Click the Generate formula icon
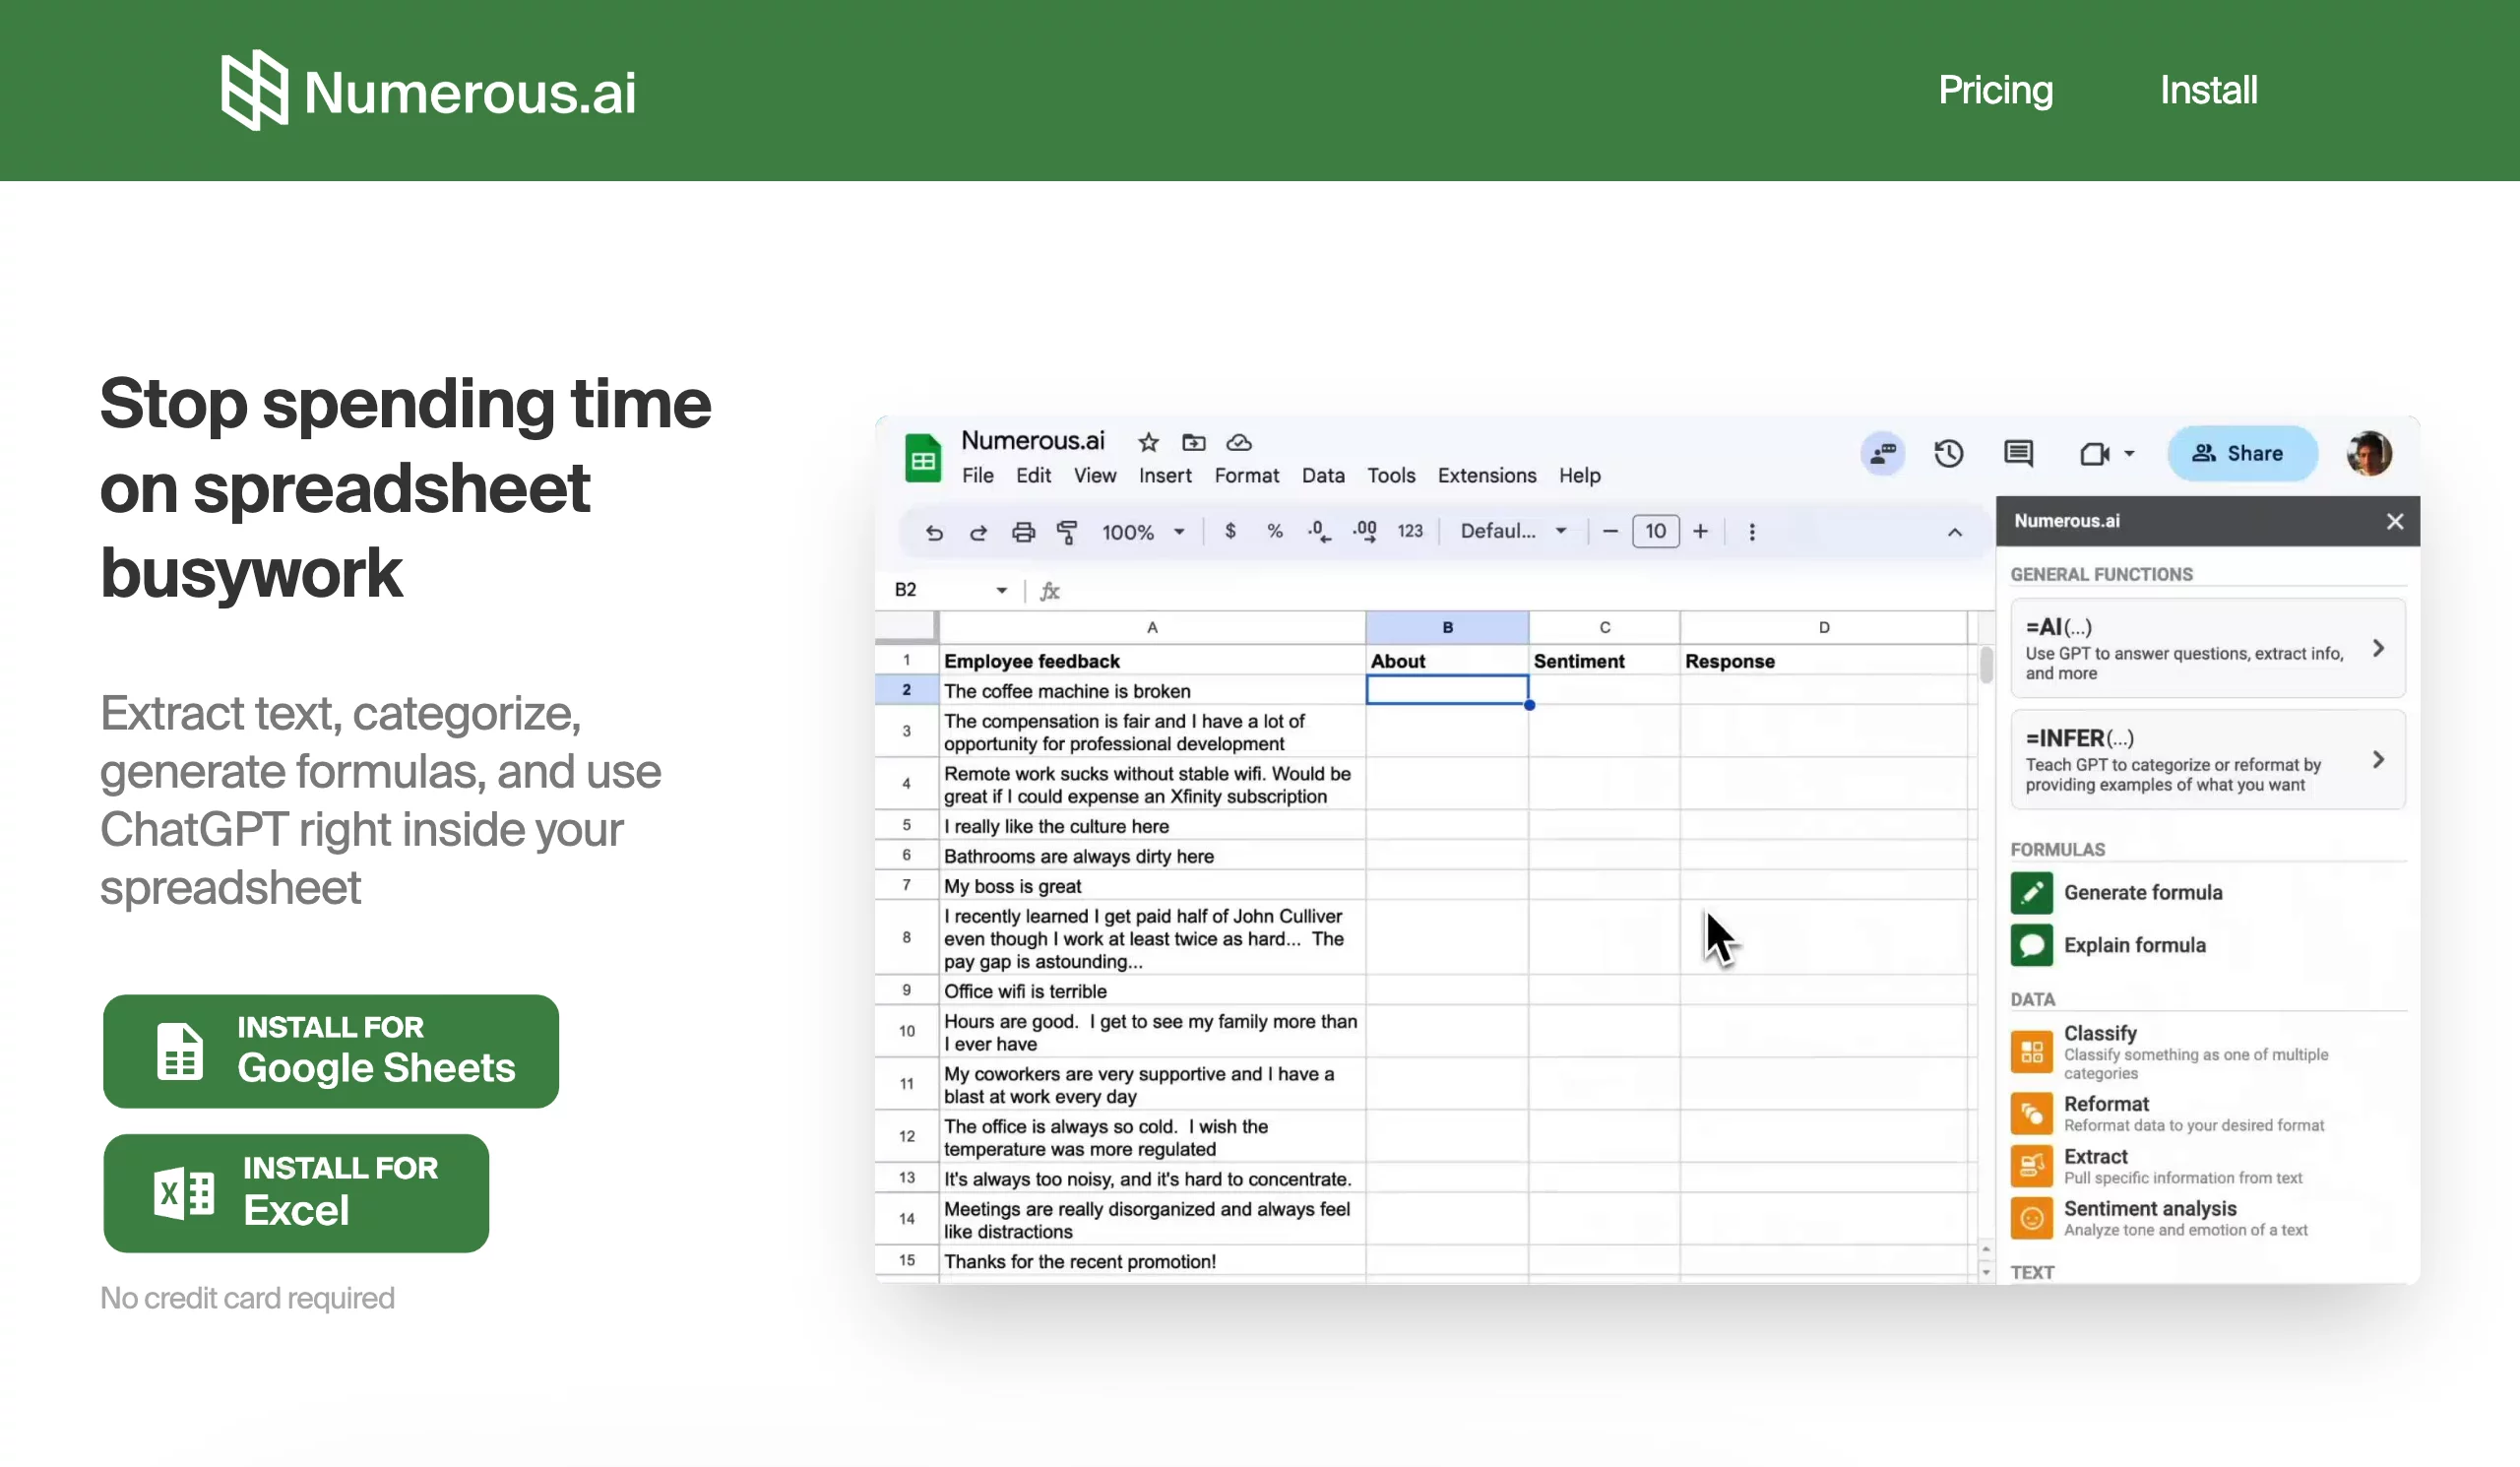Viewport: 2520px width, 1467px height. tap(2030, 891)
